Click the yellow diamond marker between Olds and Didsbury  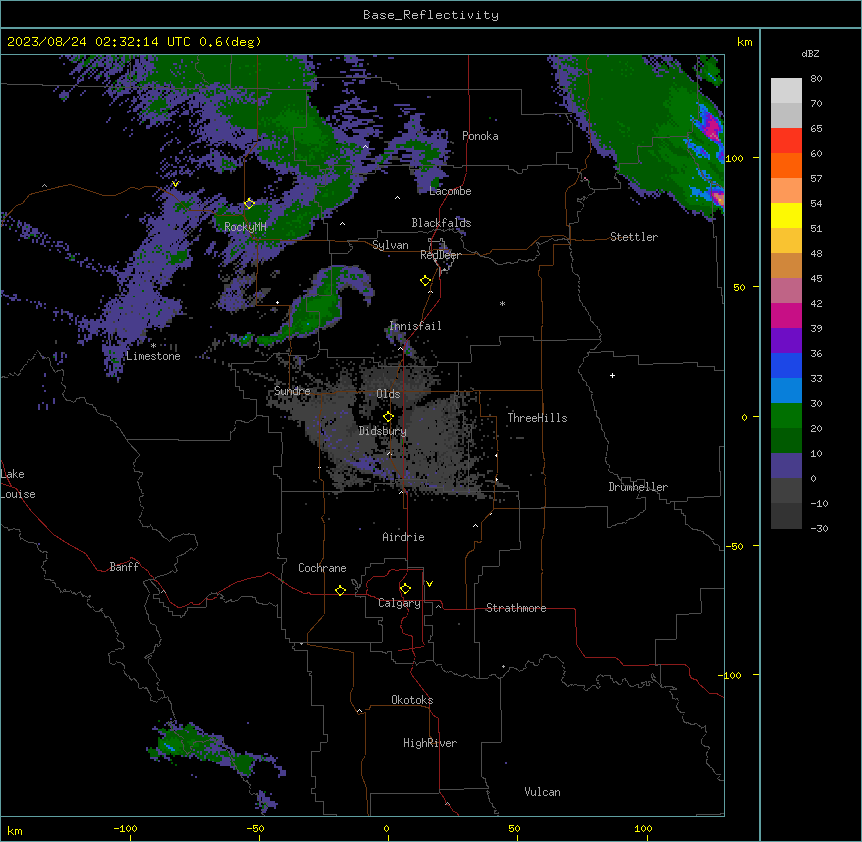click(x=388, y=417)
